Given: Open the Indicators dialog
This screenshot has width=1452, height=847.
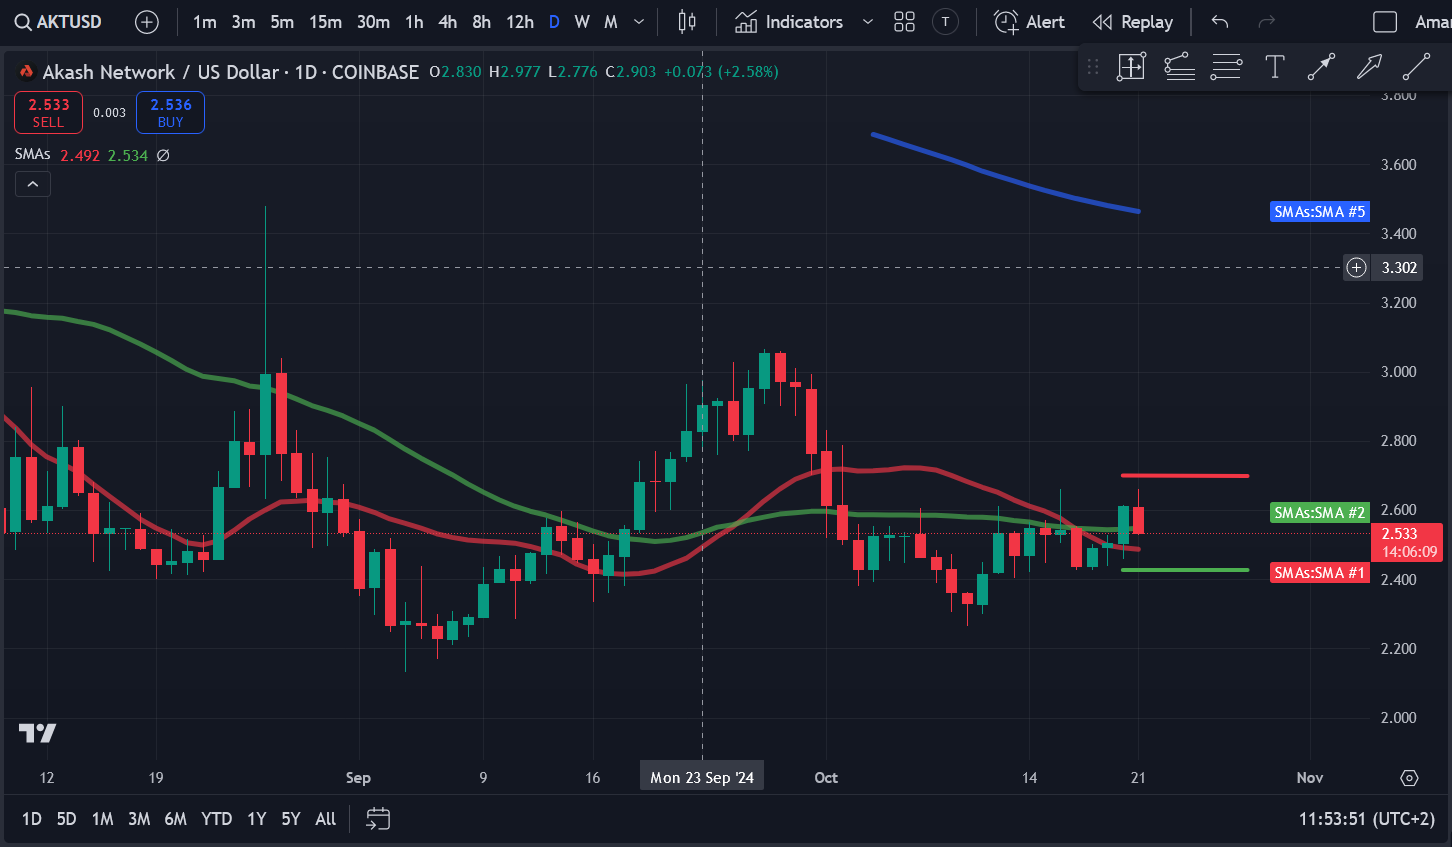Looking at the screenshot, I should [x=789, y=22].
